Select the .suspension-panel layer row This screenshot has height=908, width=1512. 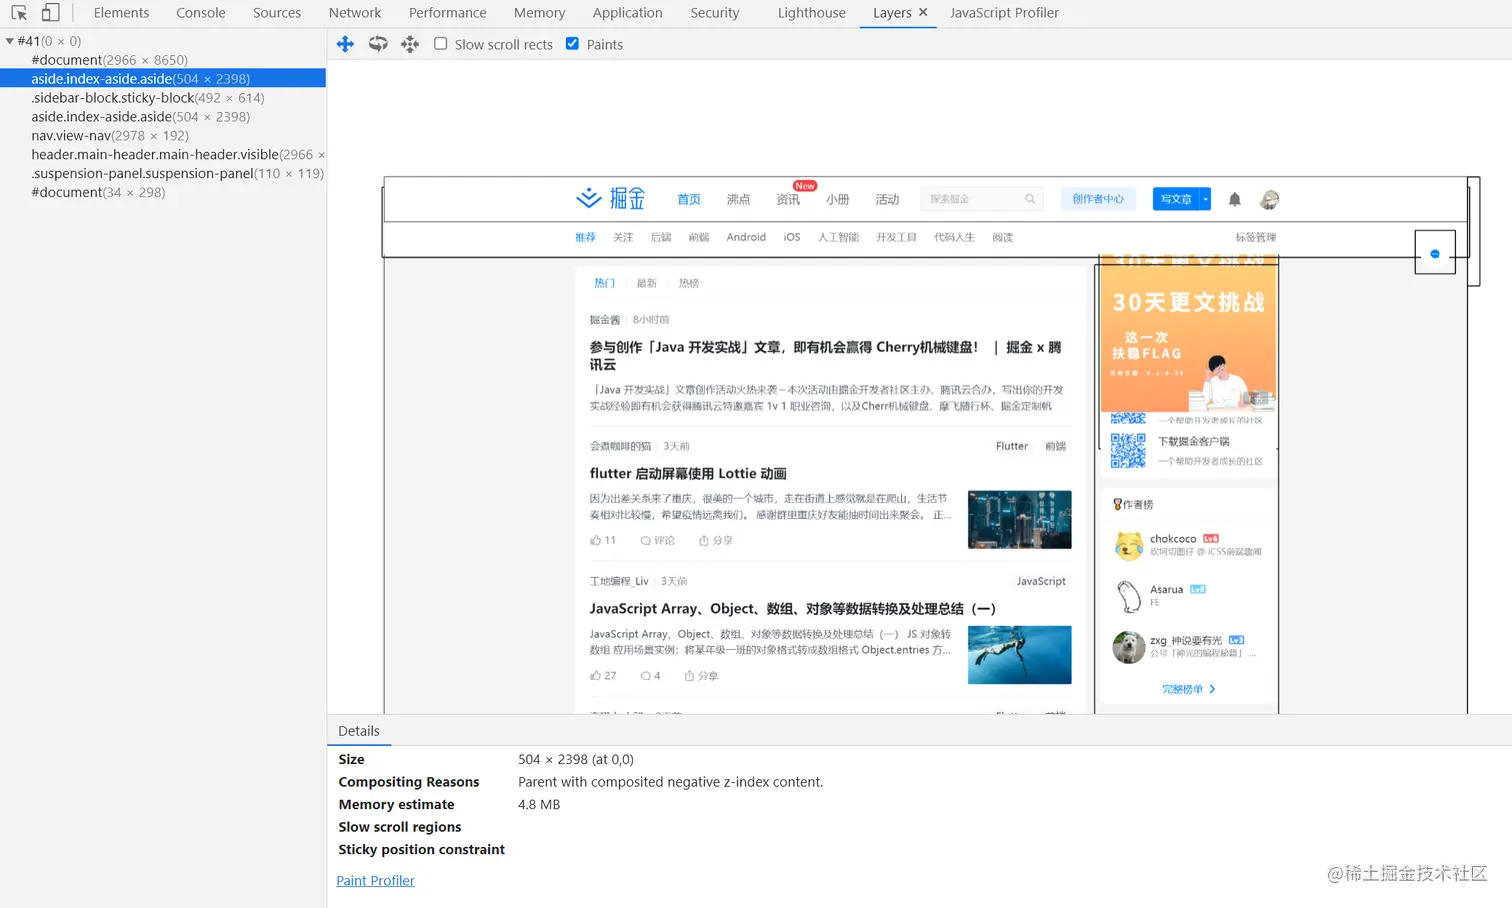click(163, 174)
